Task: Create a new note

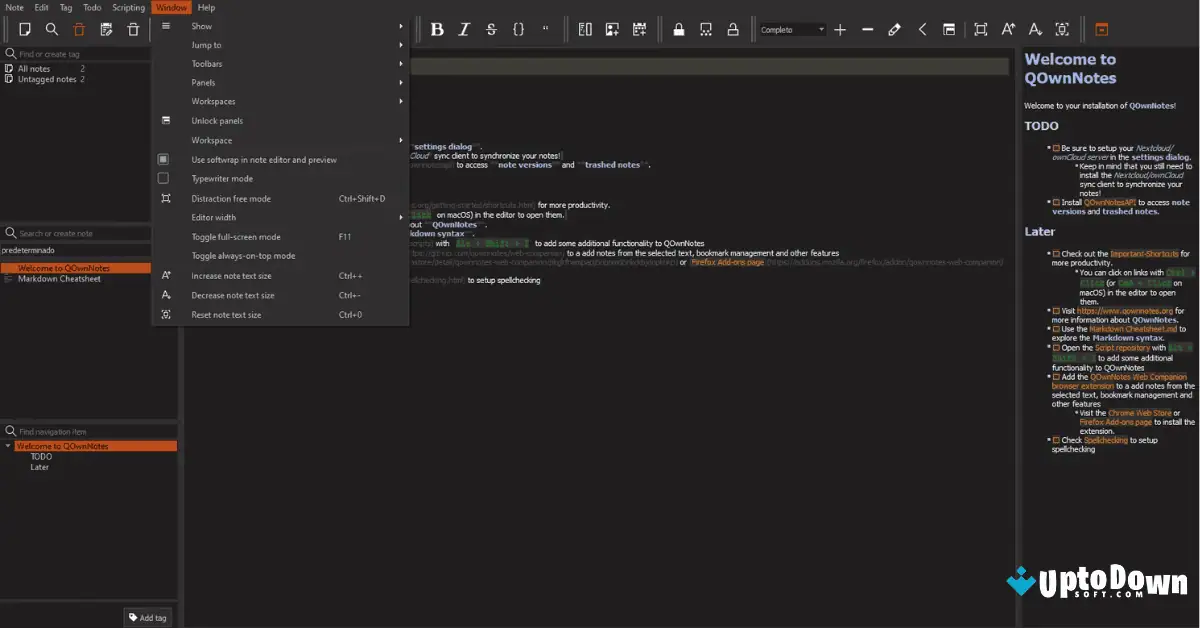Action: (x=24, y=29)
